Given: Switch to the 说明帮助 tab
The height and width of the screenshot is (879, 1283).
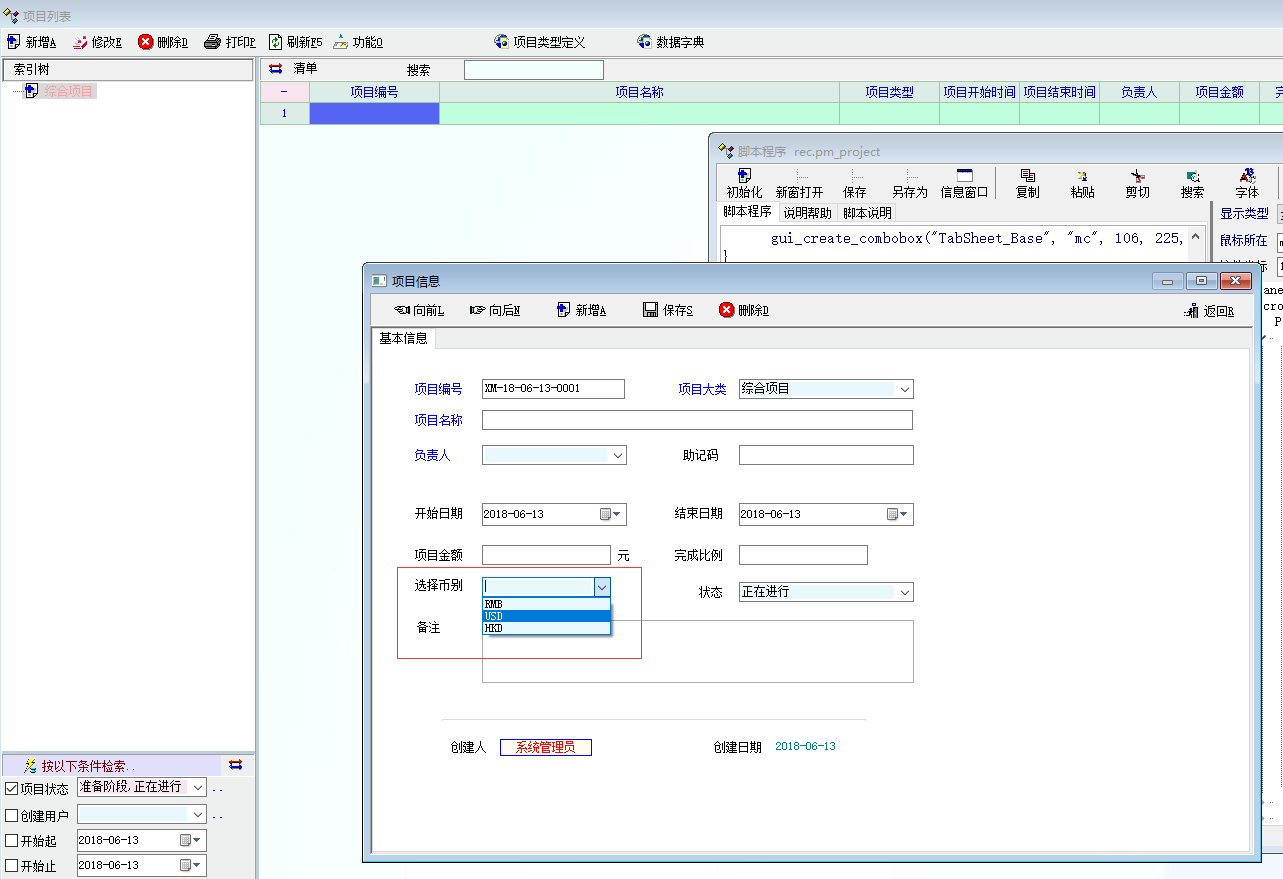Looking at the screenshot, I should pyautogui.click(x=807, y=213).
